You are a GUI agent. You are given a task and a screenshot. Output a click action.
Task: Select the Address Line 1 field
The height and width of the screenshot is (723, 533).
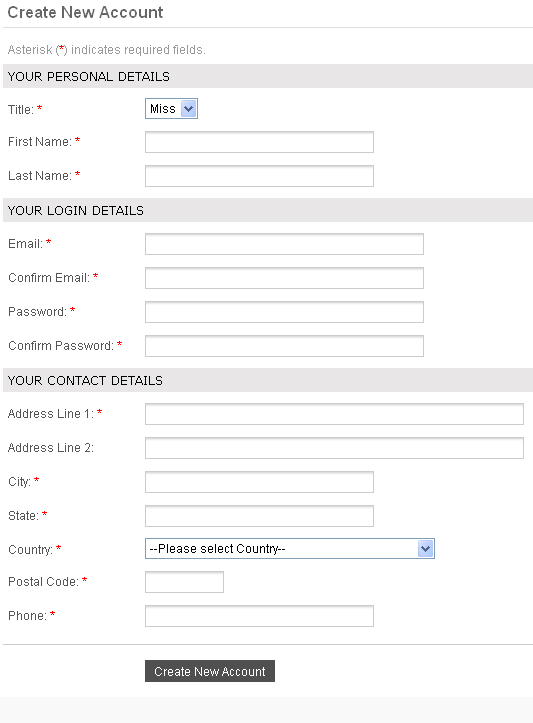click(x=334, y=414)
